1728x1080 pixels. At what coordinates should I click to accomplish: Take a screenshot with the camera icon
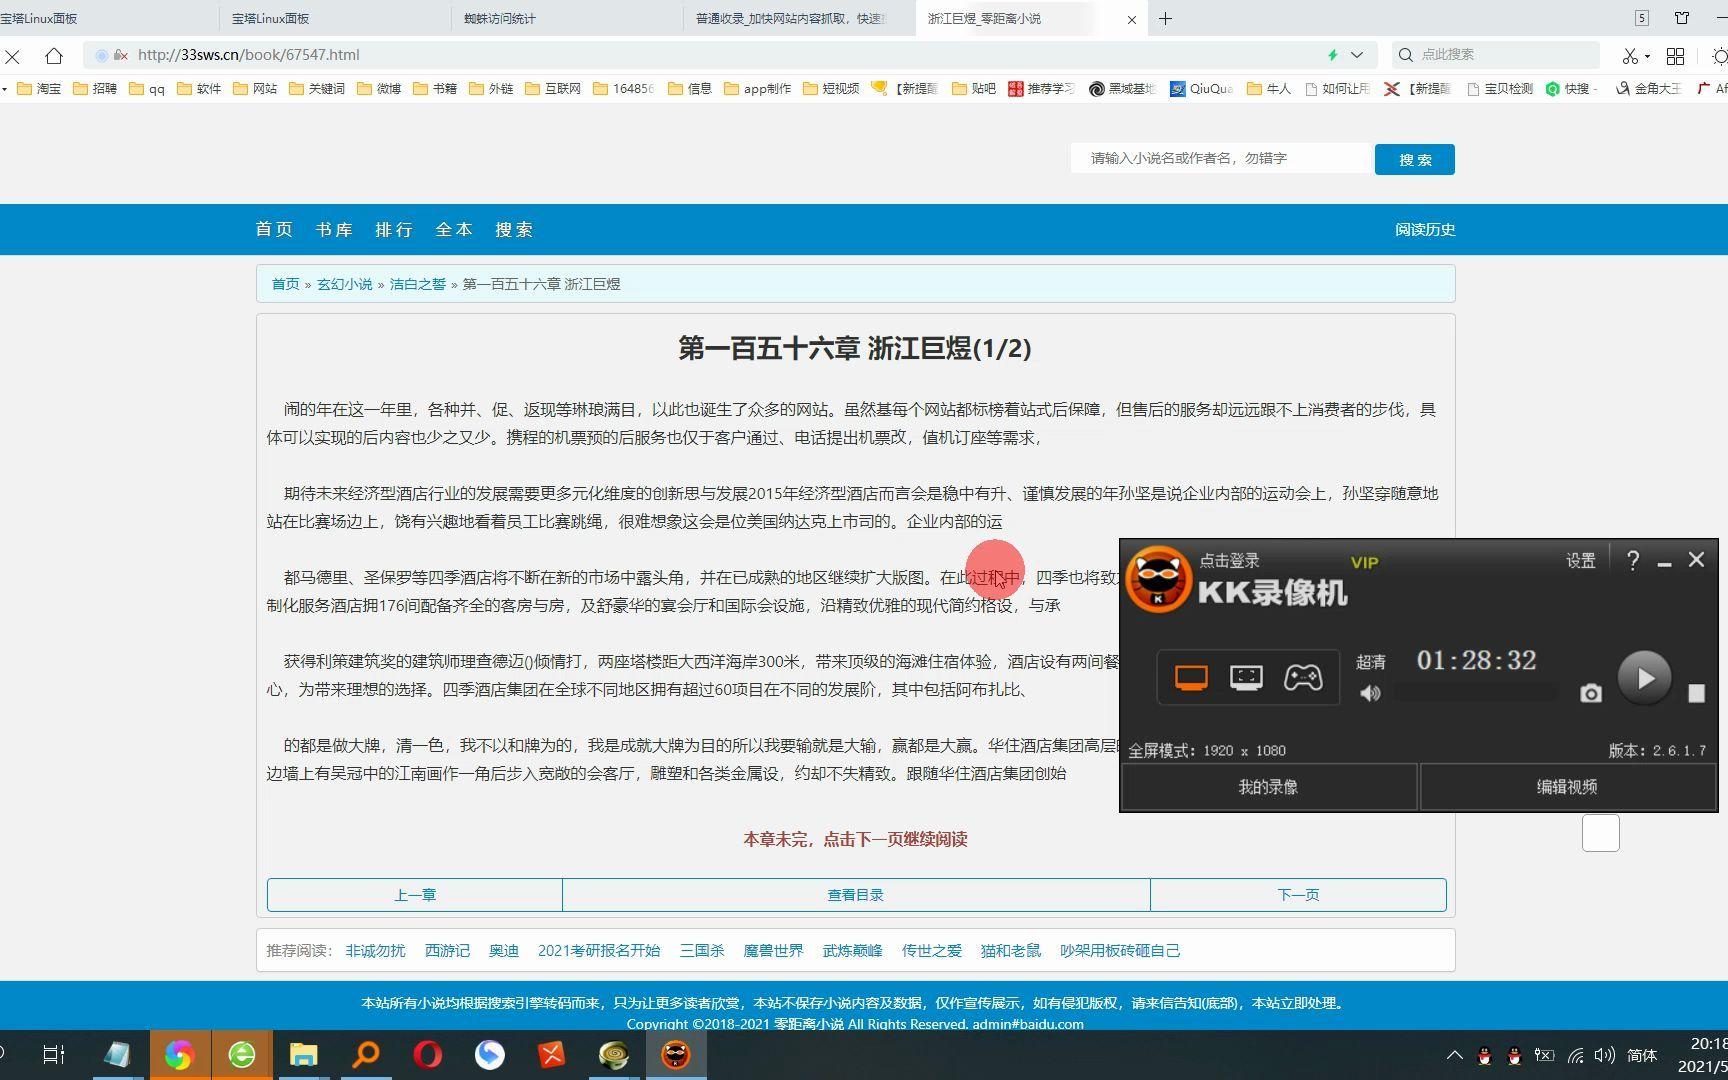tap(1591, 693)
